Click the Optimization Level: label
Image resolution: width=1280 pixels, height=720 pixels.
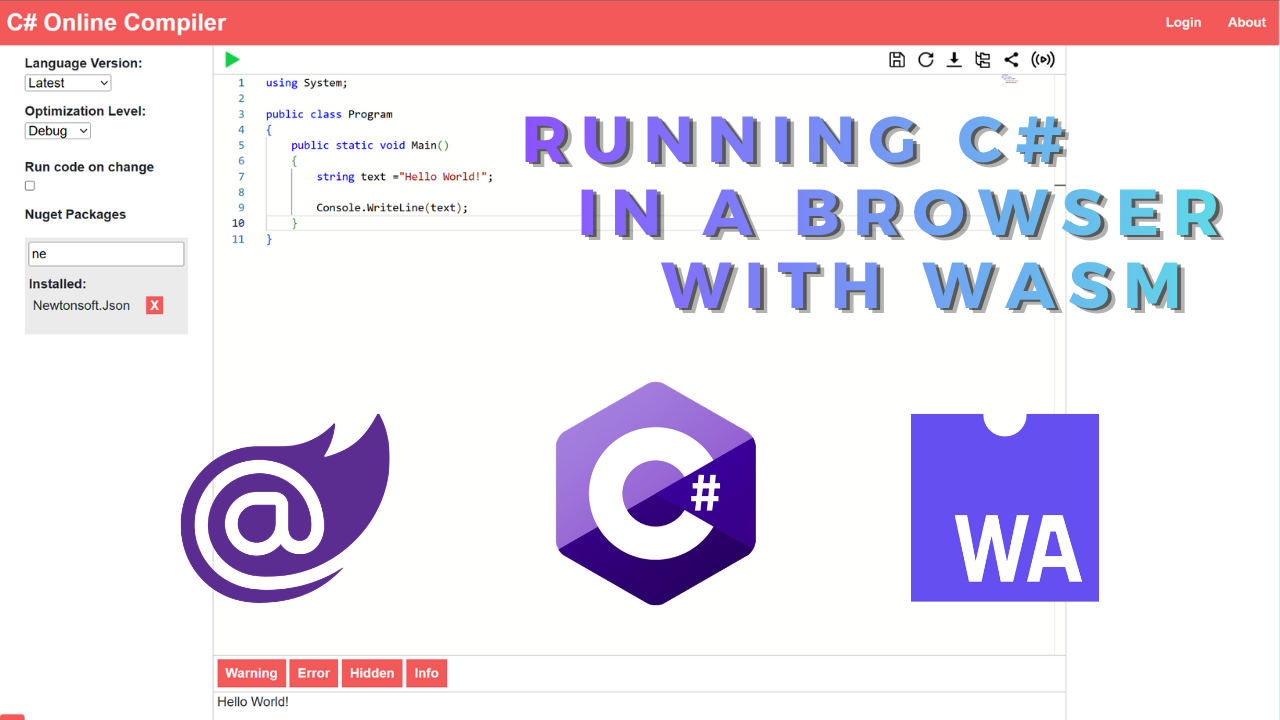(85, 111)
